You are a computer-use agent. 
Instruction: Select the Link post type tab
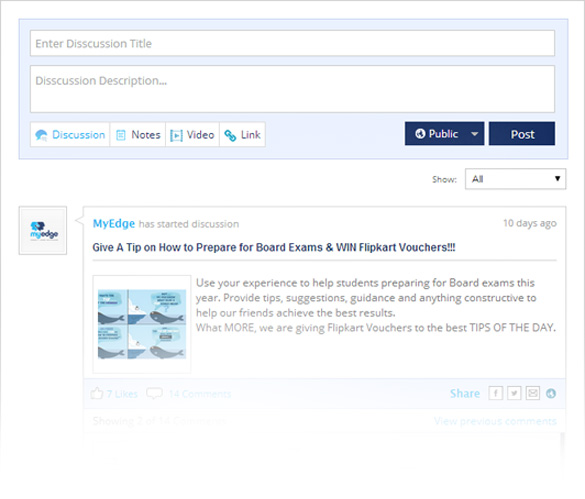[x=242, y=134]
